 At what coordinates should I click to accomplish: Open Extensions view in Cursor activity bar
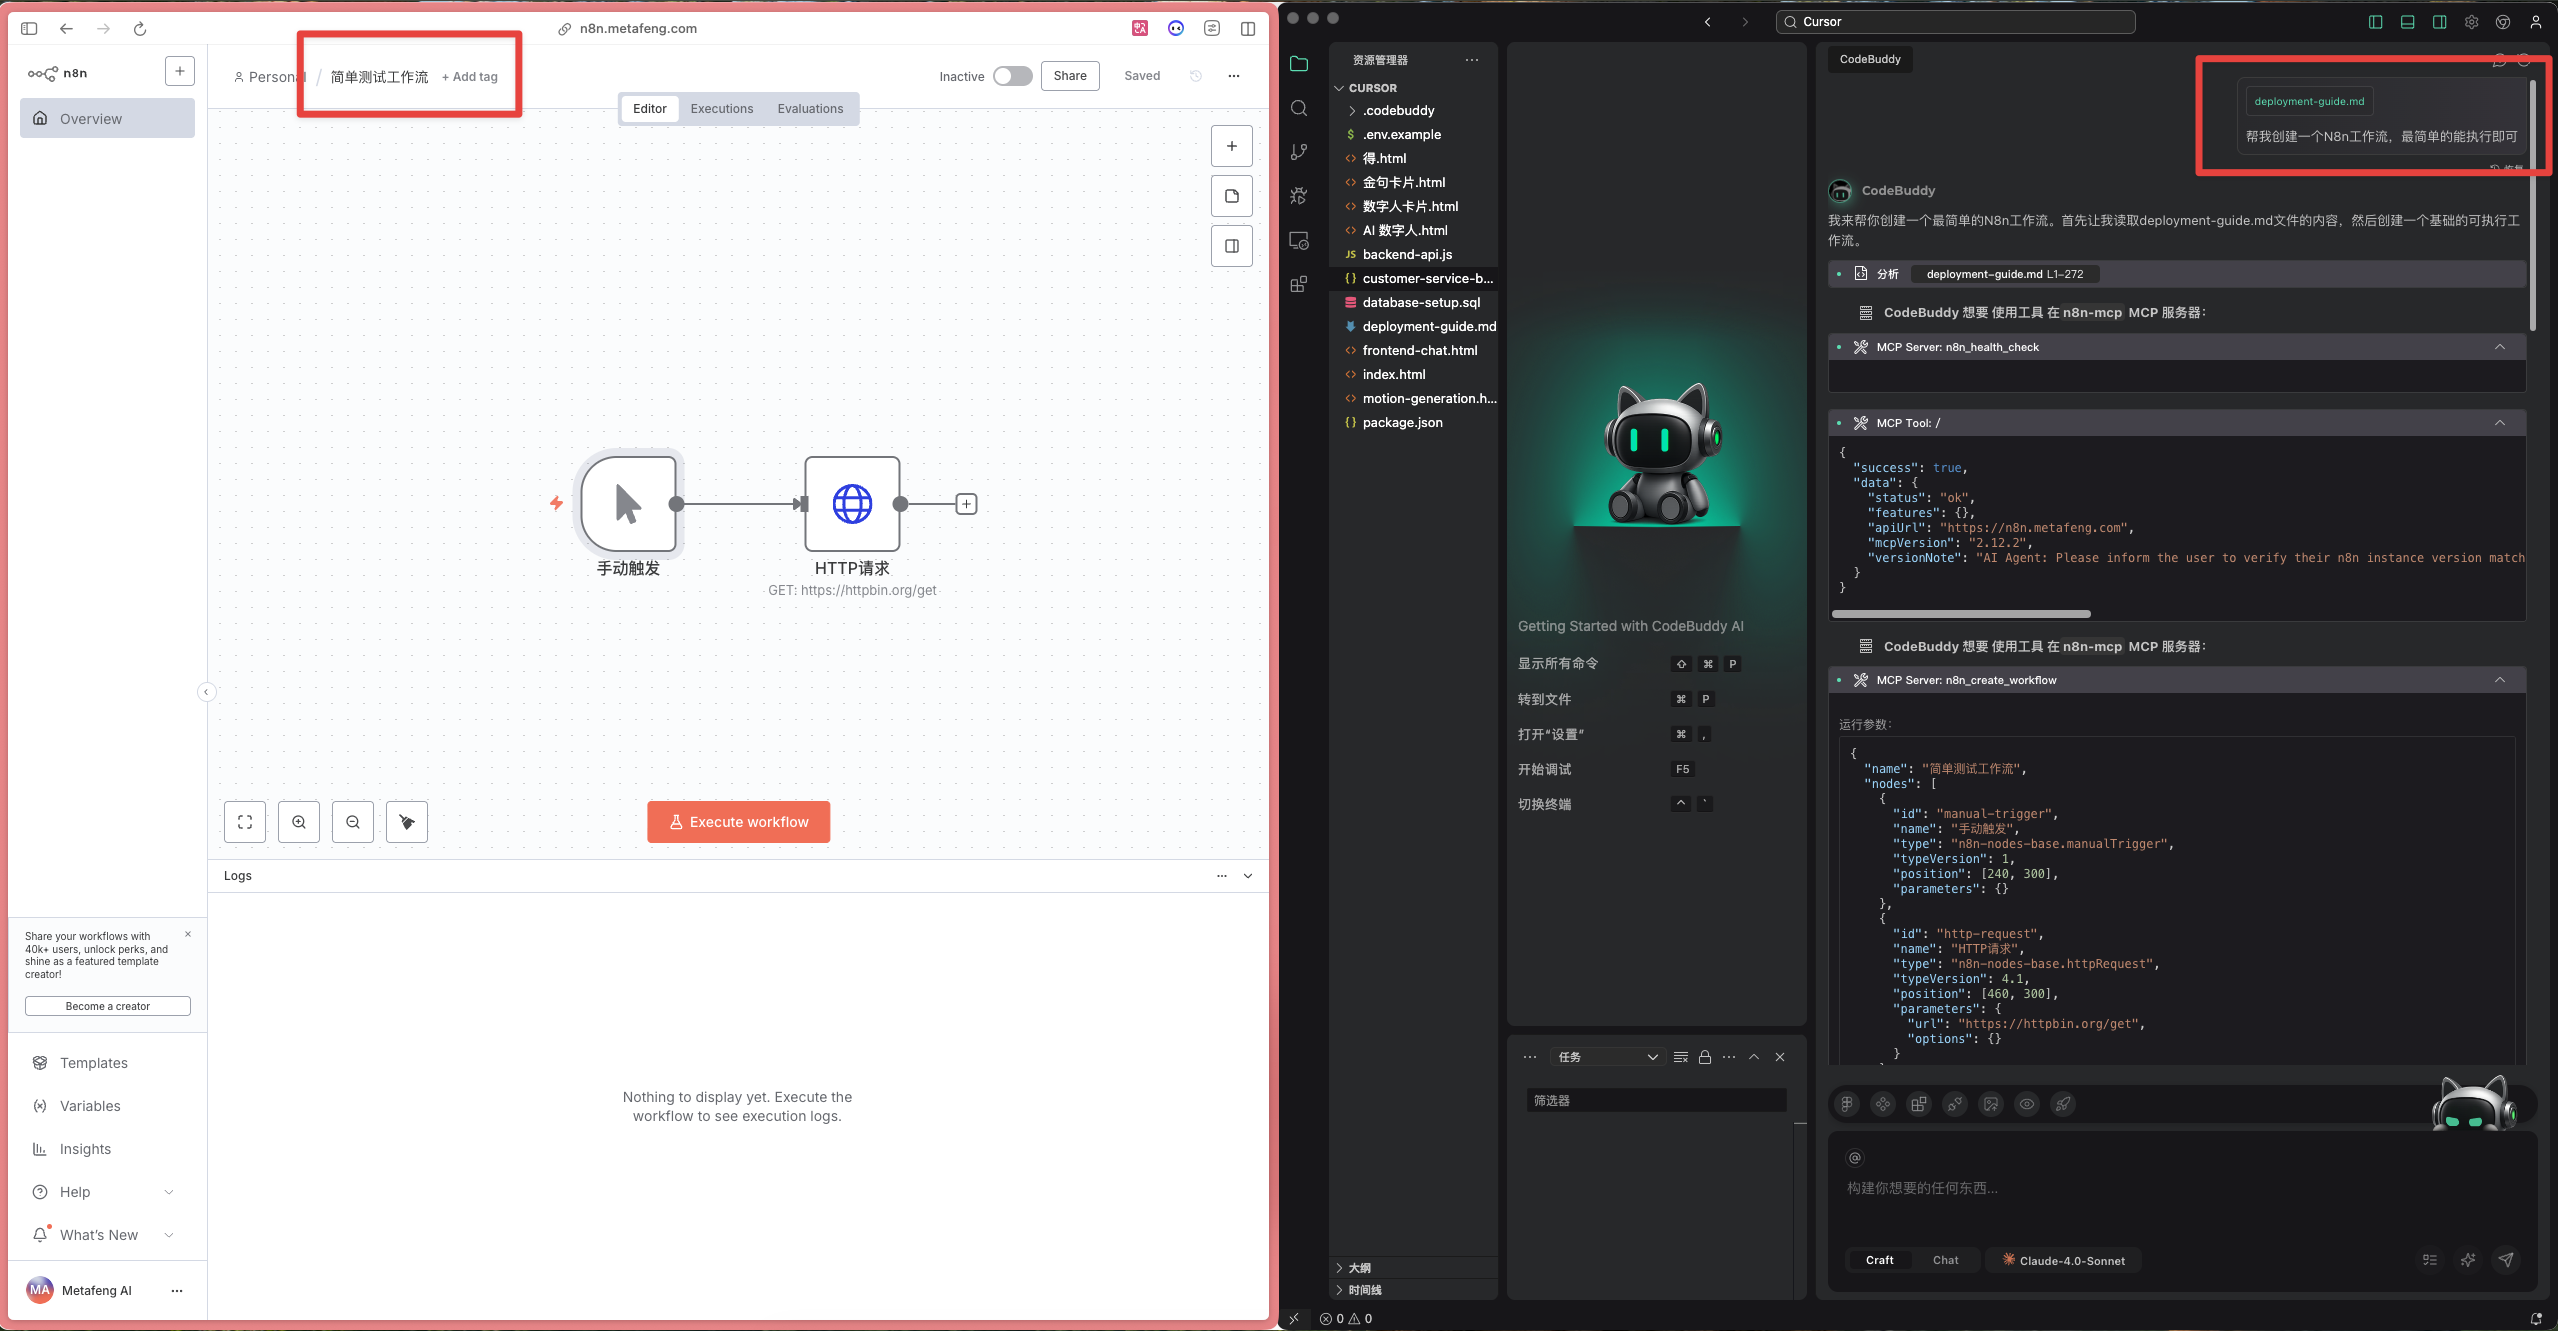pyautogui.click(x=1299, y=285)
